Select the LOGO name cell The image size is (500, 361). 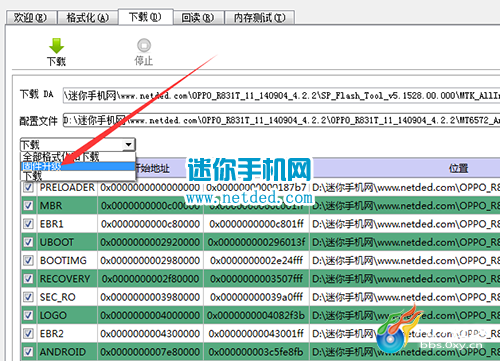click(x=67, y=315)
